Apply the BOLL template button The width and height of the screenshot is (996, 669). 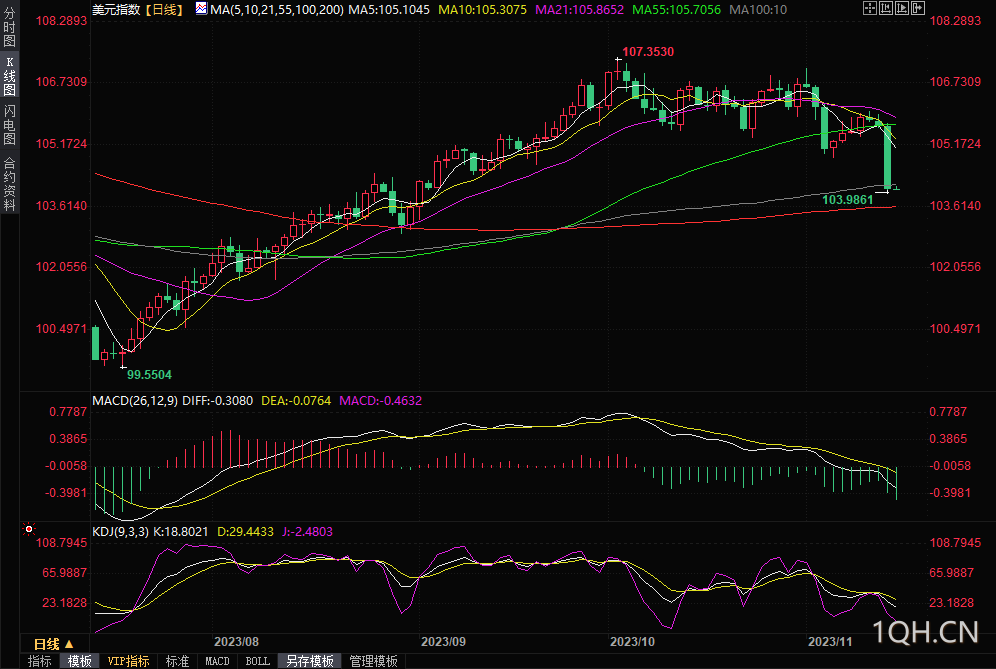click(x=258, y=661)
